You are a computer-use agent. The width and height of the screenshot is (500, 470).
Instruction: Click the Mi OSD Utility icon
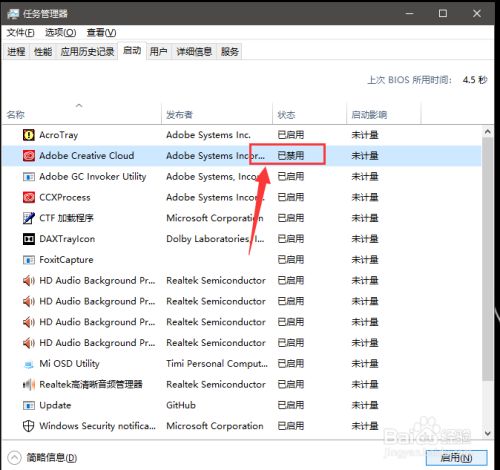click(29, 364)
